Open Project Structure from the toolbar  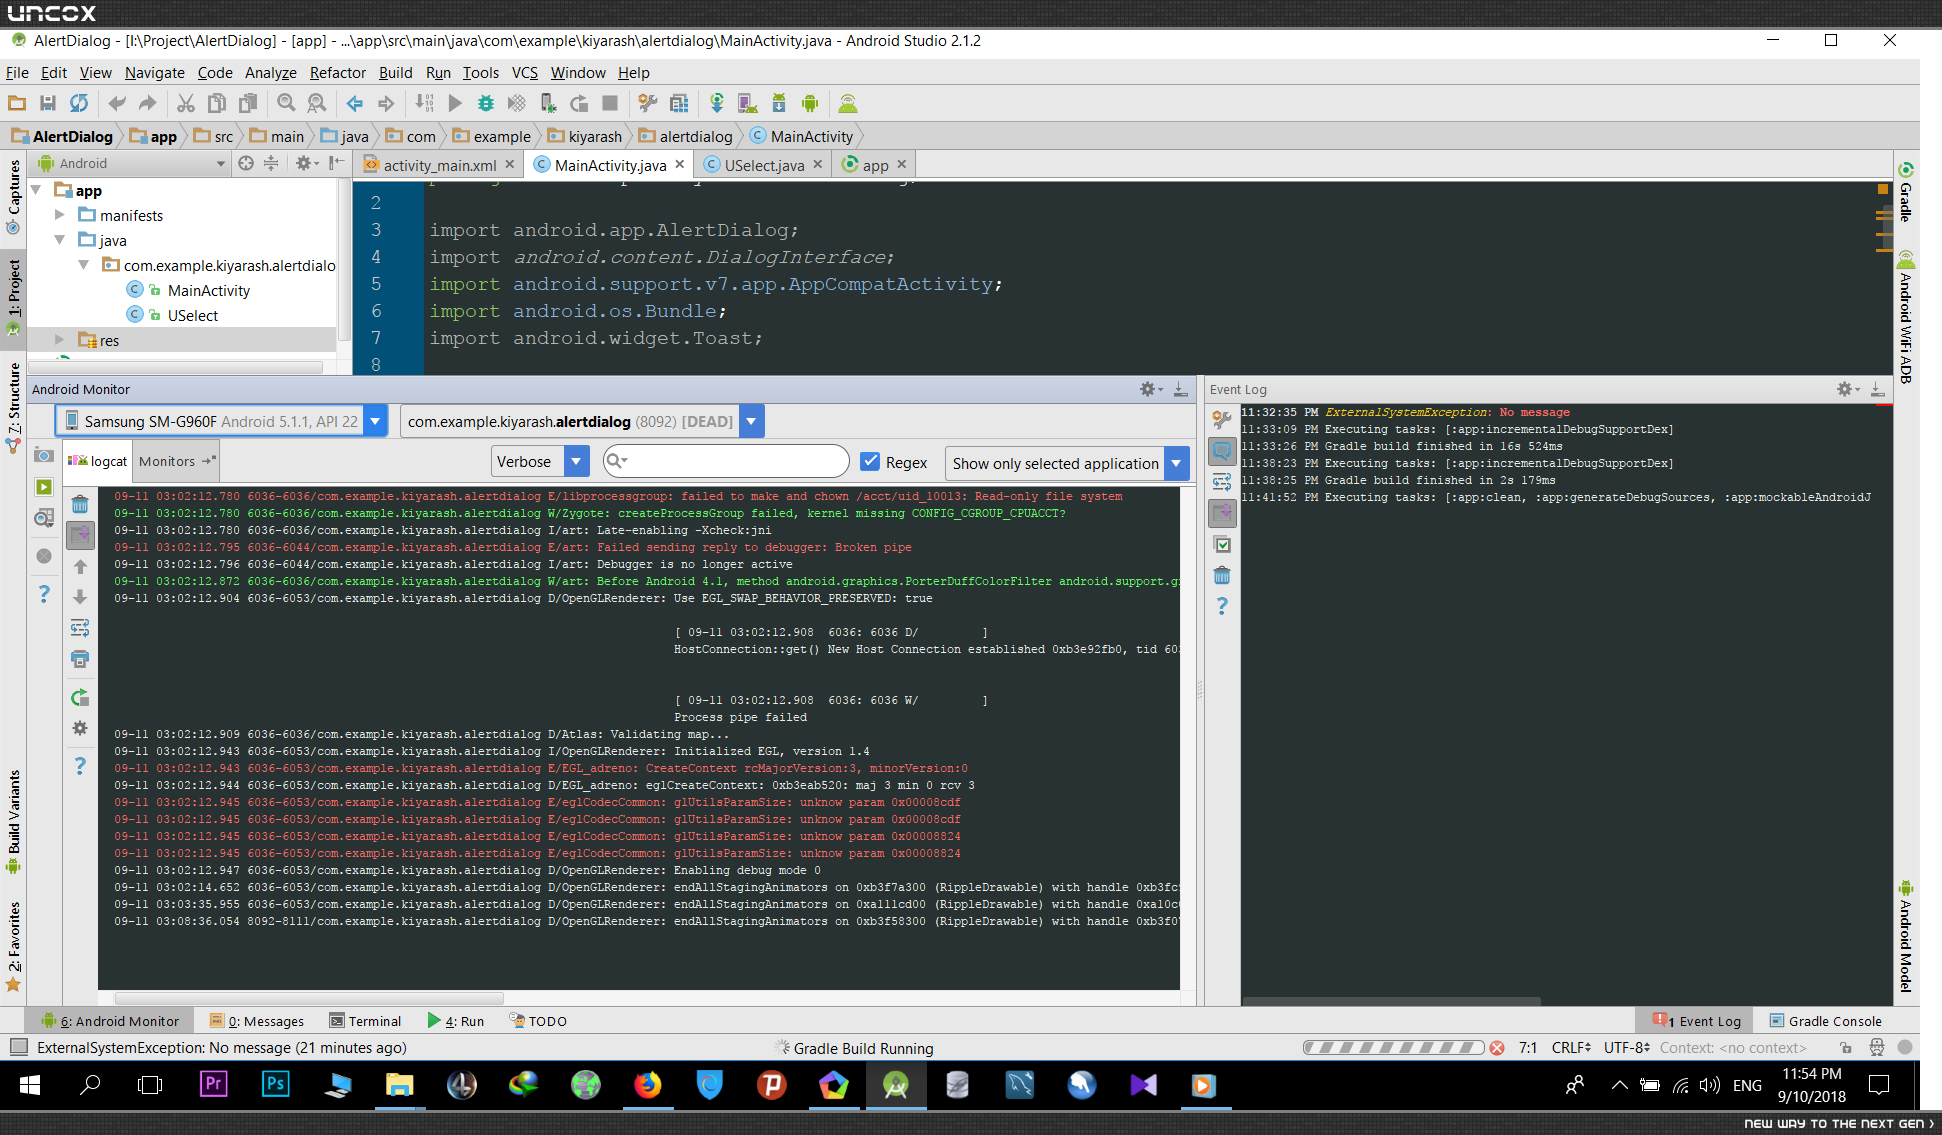click(679, 103)
